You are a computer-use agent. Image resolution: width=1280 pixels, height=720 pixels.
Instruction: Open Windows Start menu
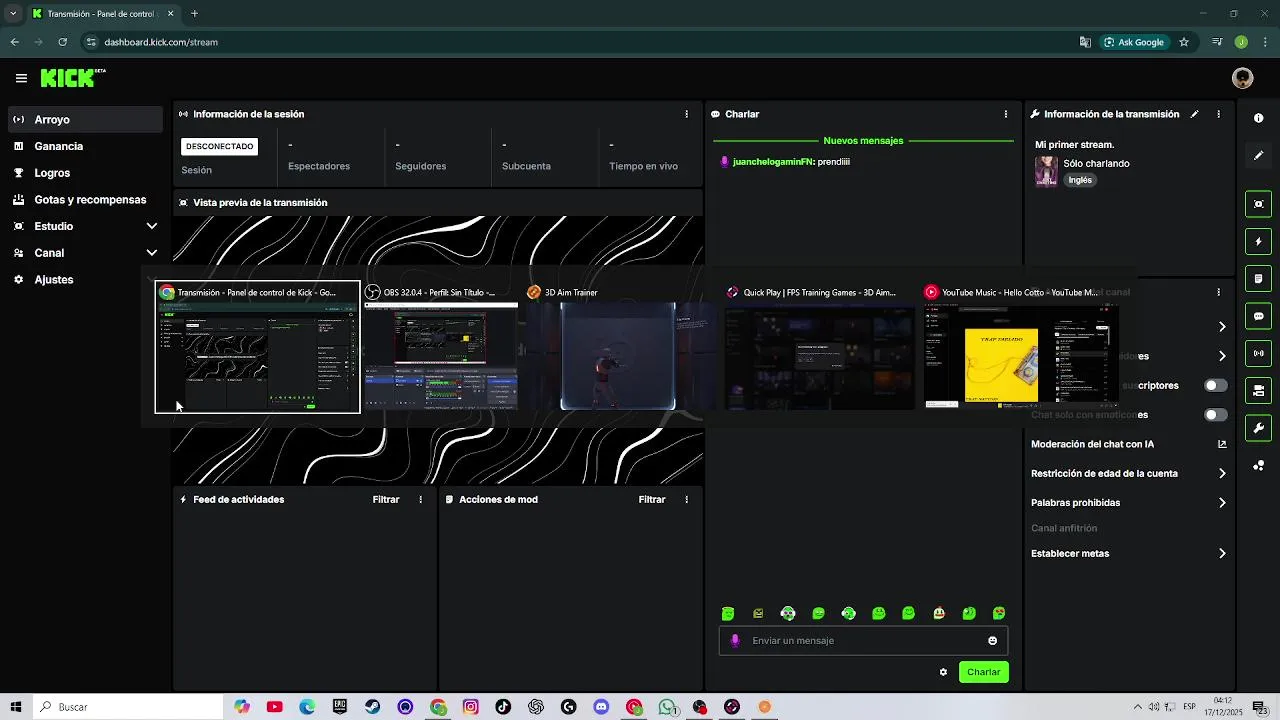(15, 707)
